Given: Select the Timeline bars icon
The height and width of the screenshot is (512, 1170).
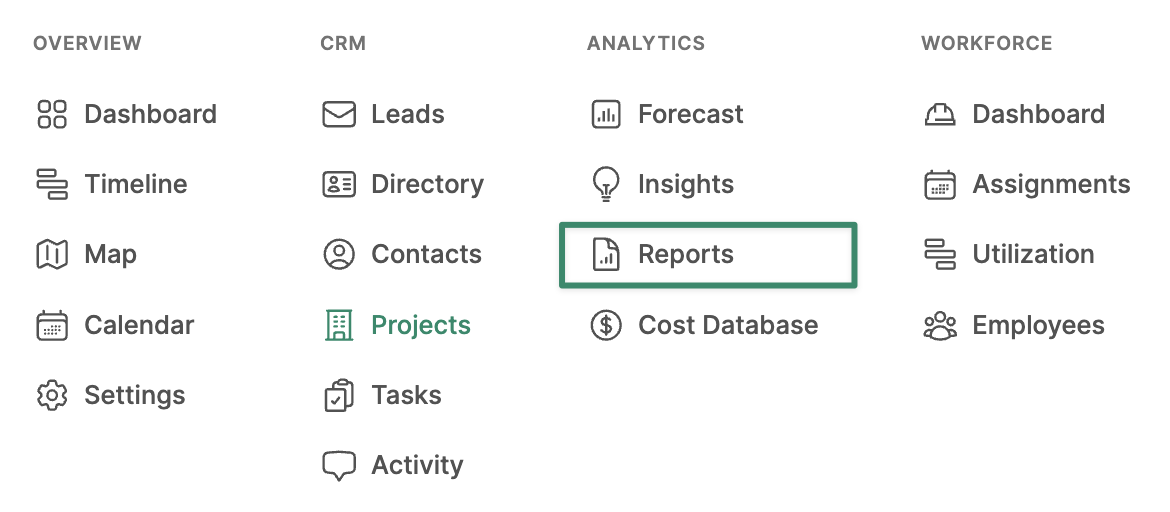Looking at the screenshot, I should tap(51, 184).
